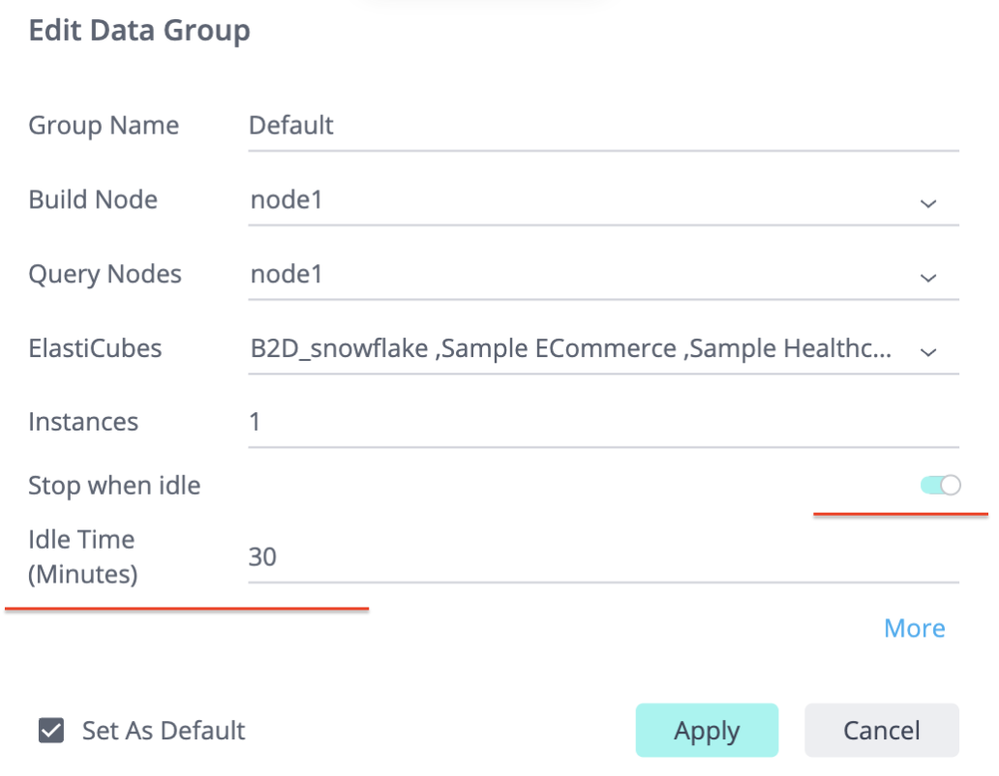The image size is (999, 776).
Task: Click the Stop when idle label
Action: [114, 486]
